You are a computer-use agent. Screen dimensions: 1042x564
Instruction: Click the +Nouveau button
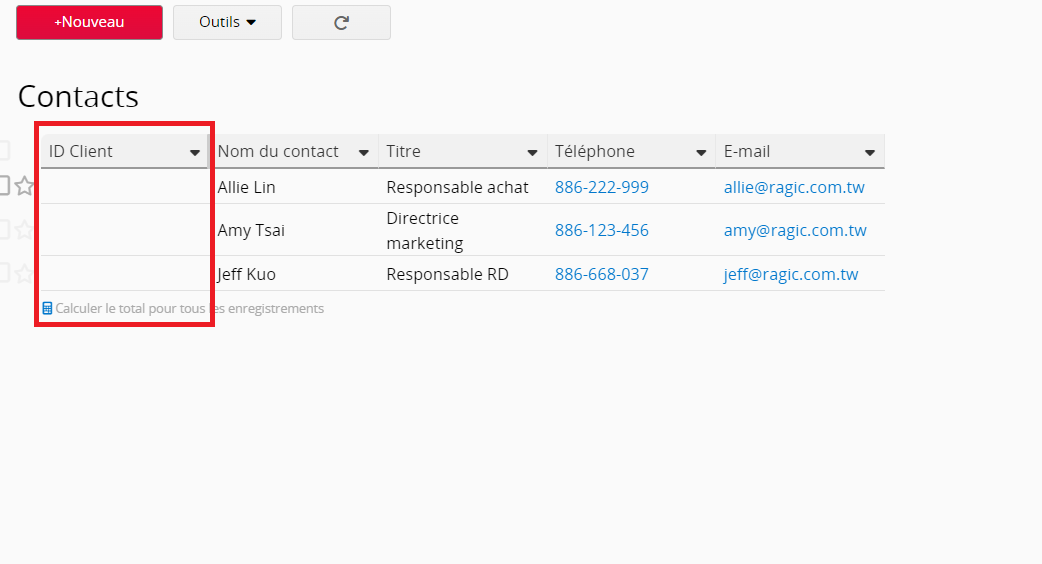(x=89, y=22)
